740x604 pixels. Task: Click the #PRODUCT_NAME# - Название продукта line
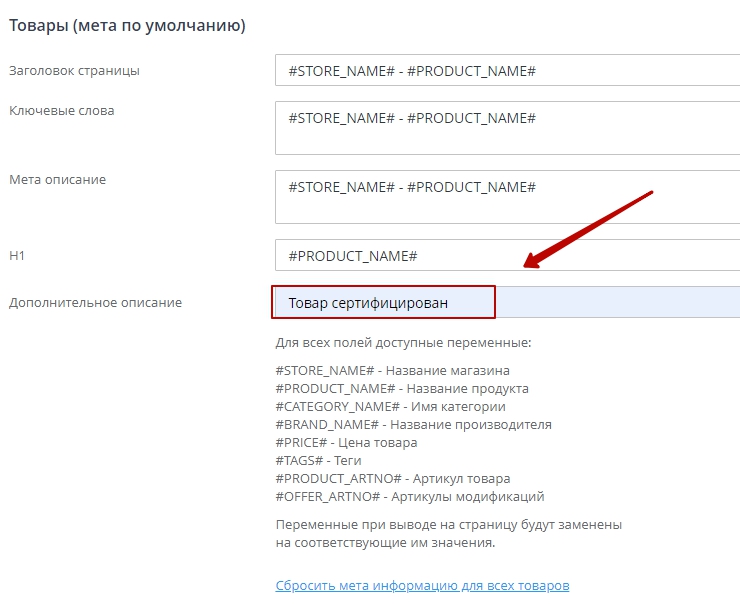(402, 388)
